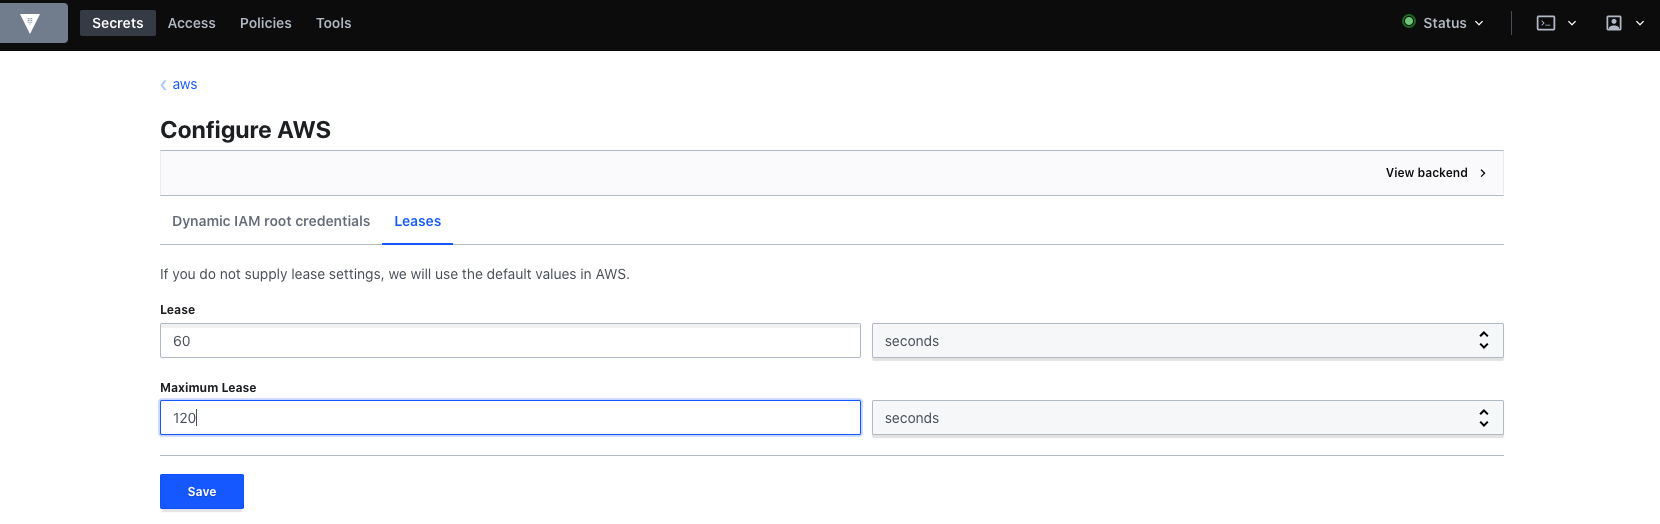Switch to Dynamic IAM root credentials tab
This screenshot has width=1660, height=524.
271,221
